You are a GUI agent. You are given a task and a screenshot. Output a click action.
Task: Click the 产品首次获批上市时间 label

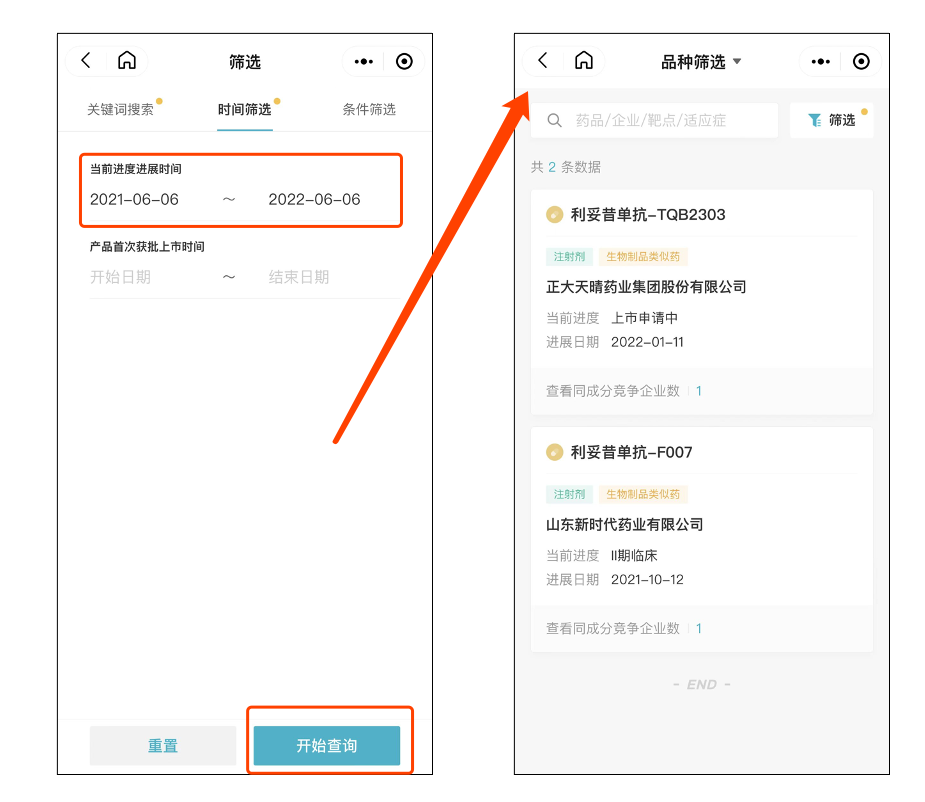tap(147, 247)
